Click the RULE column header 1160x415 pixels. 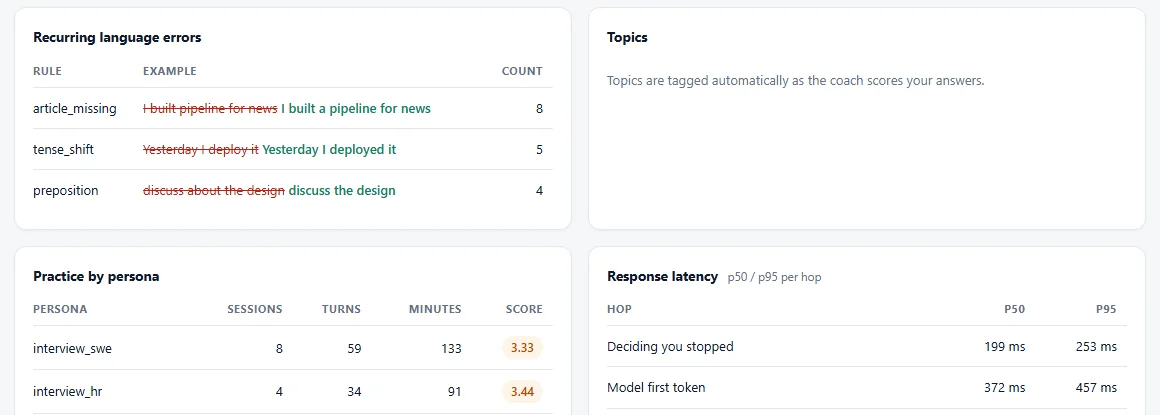[x=47, y=72]
